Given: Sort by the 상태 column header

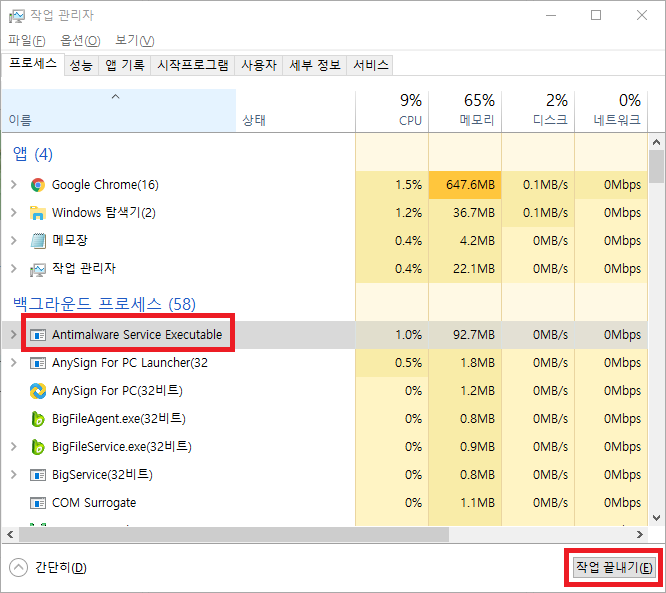Looking at the screenshot, I should [x=296, y=110].
